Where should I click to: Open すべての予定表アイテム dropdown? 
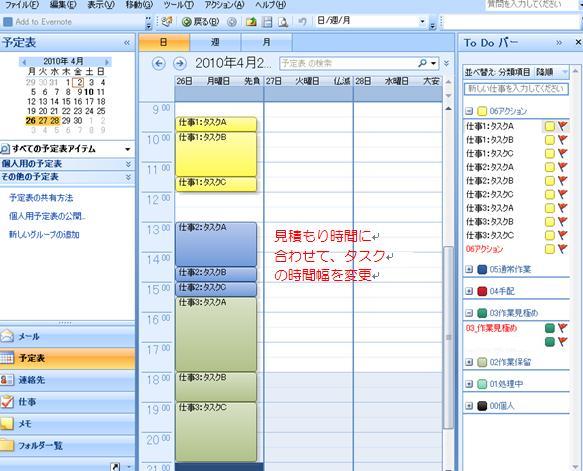coord(128,149)
